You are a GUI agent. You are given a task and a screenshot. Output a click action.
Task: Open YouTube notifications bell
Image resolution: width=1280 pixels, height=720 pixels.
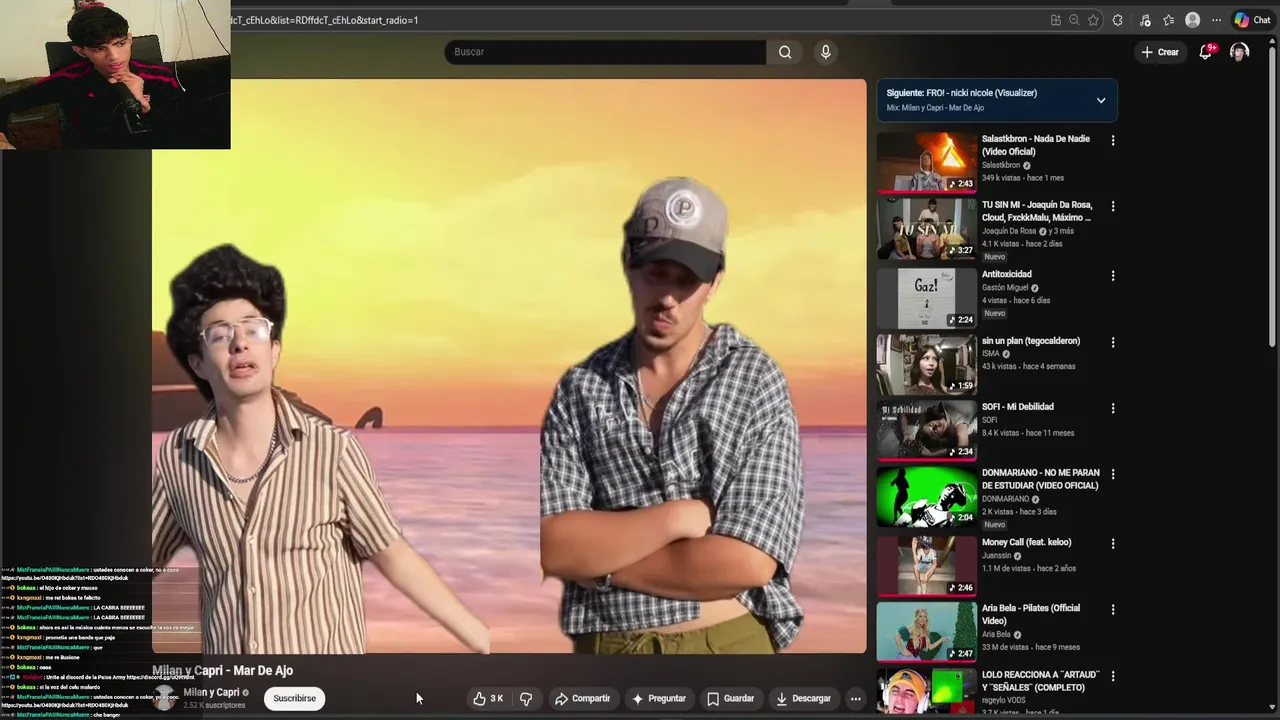click(1206, 52)
